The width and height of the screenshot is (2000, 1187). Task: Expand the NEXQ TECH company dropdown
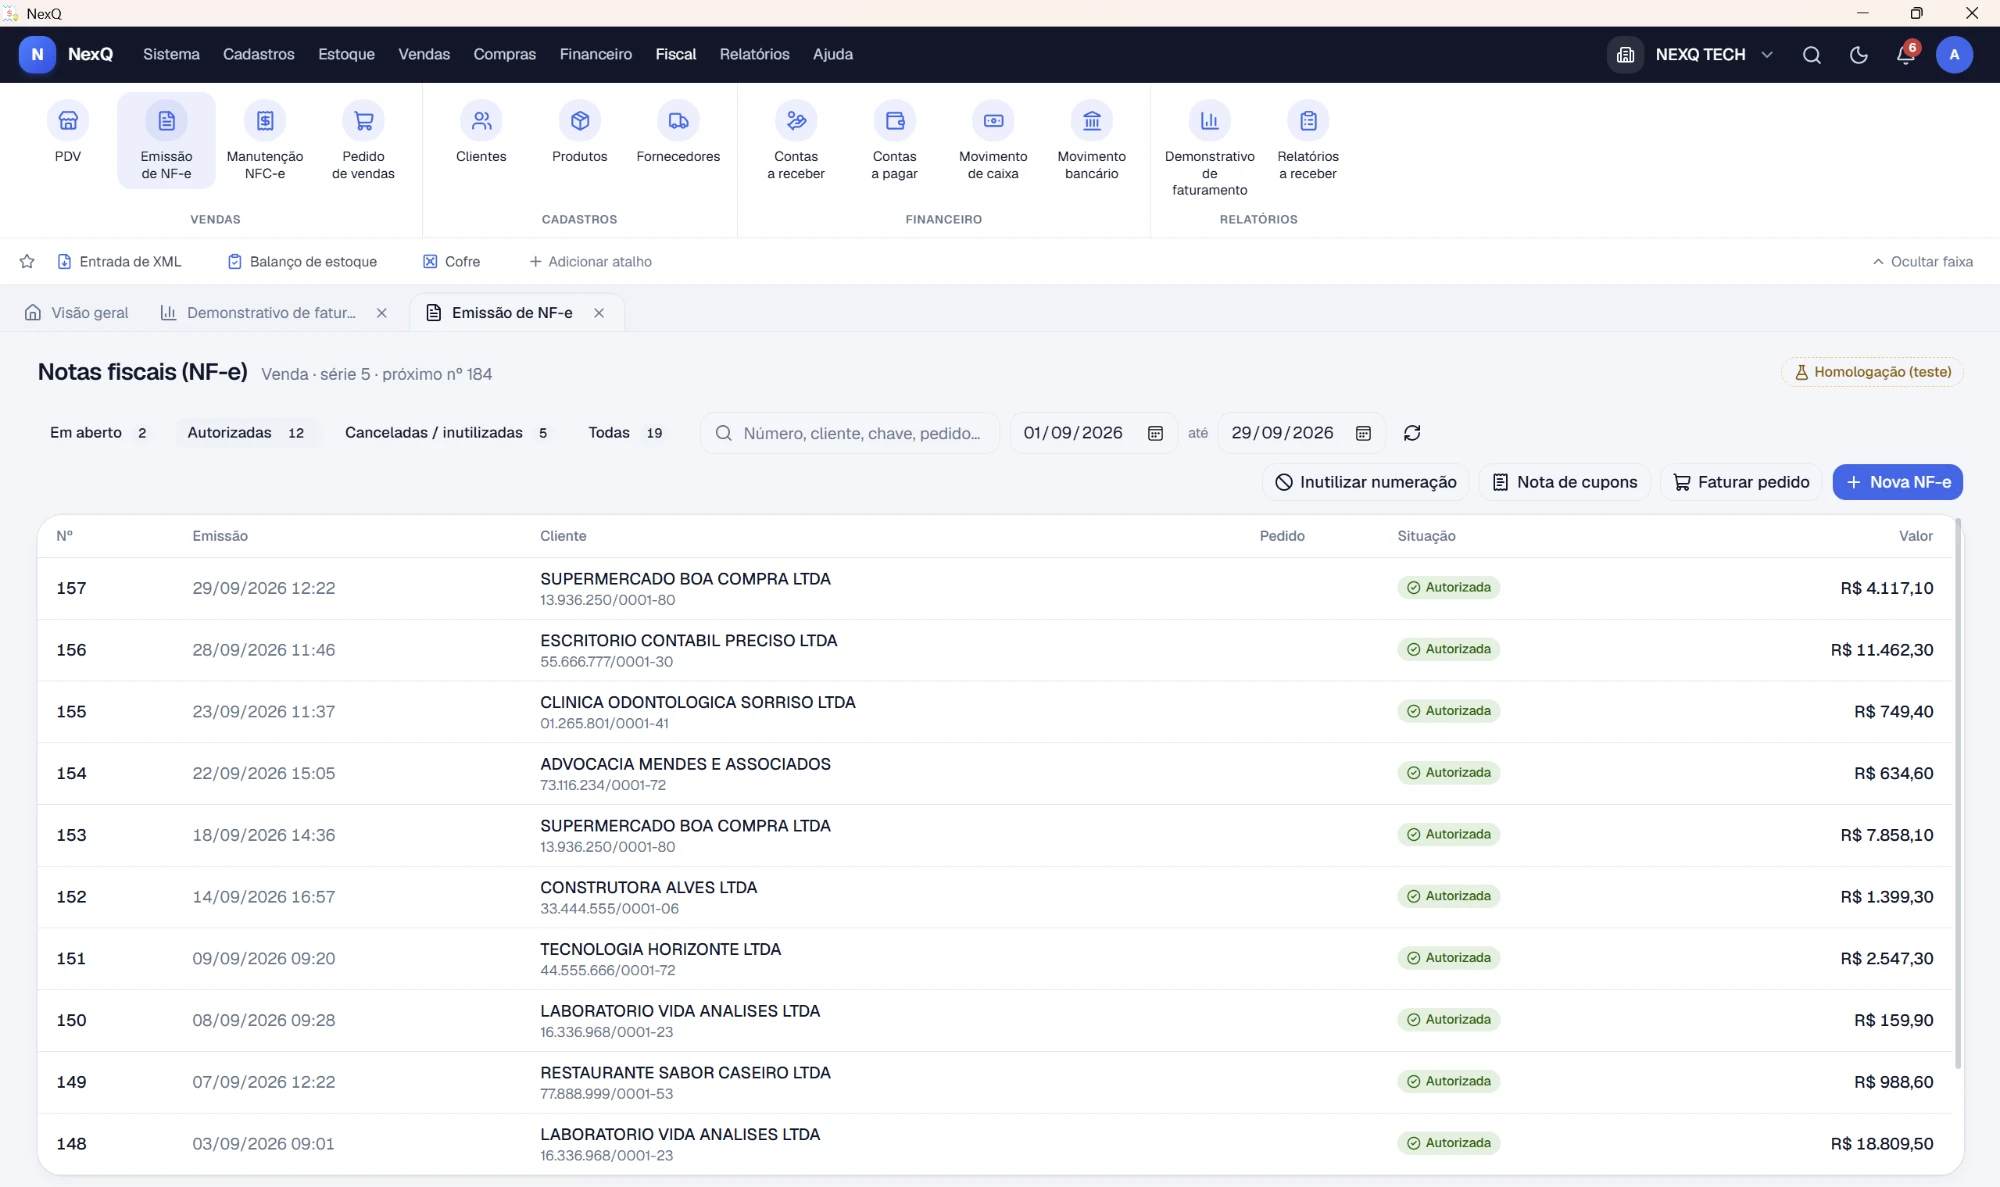(1692, 55)
